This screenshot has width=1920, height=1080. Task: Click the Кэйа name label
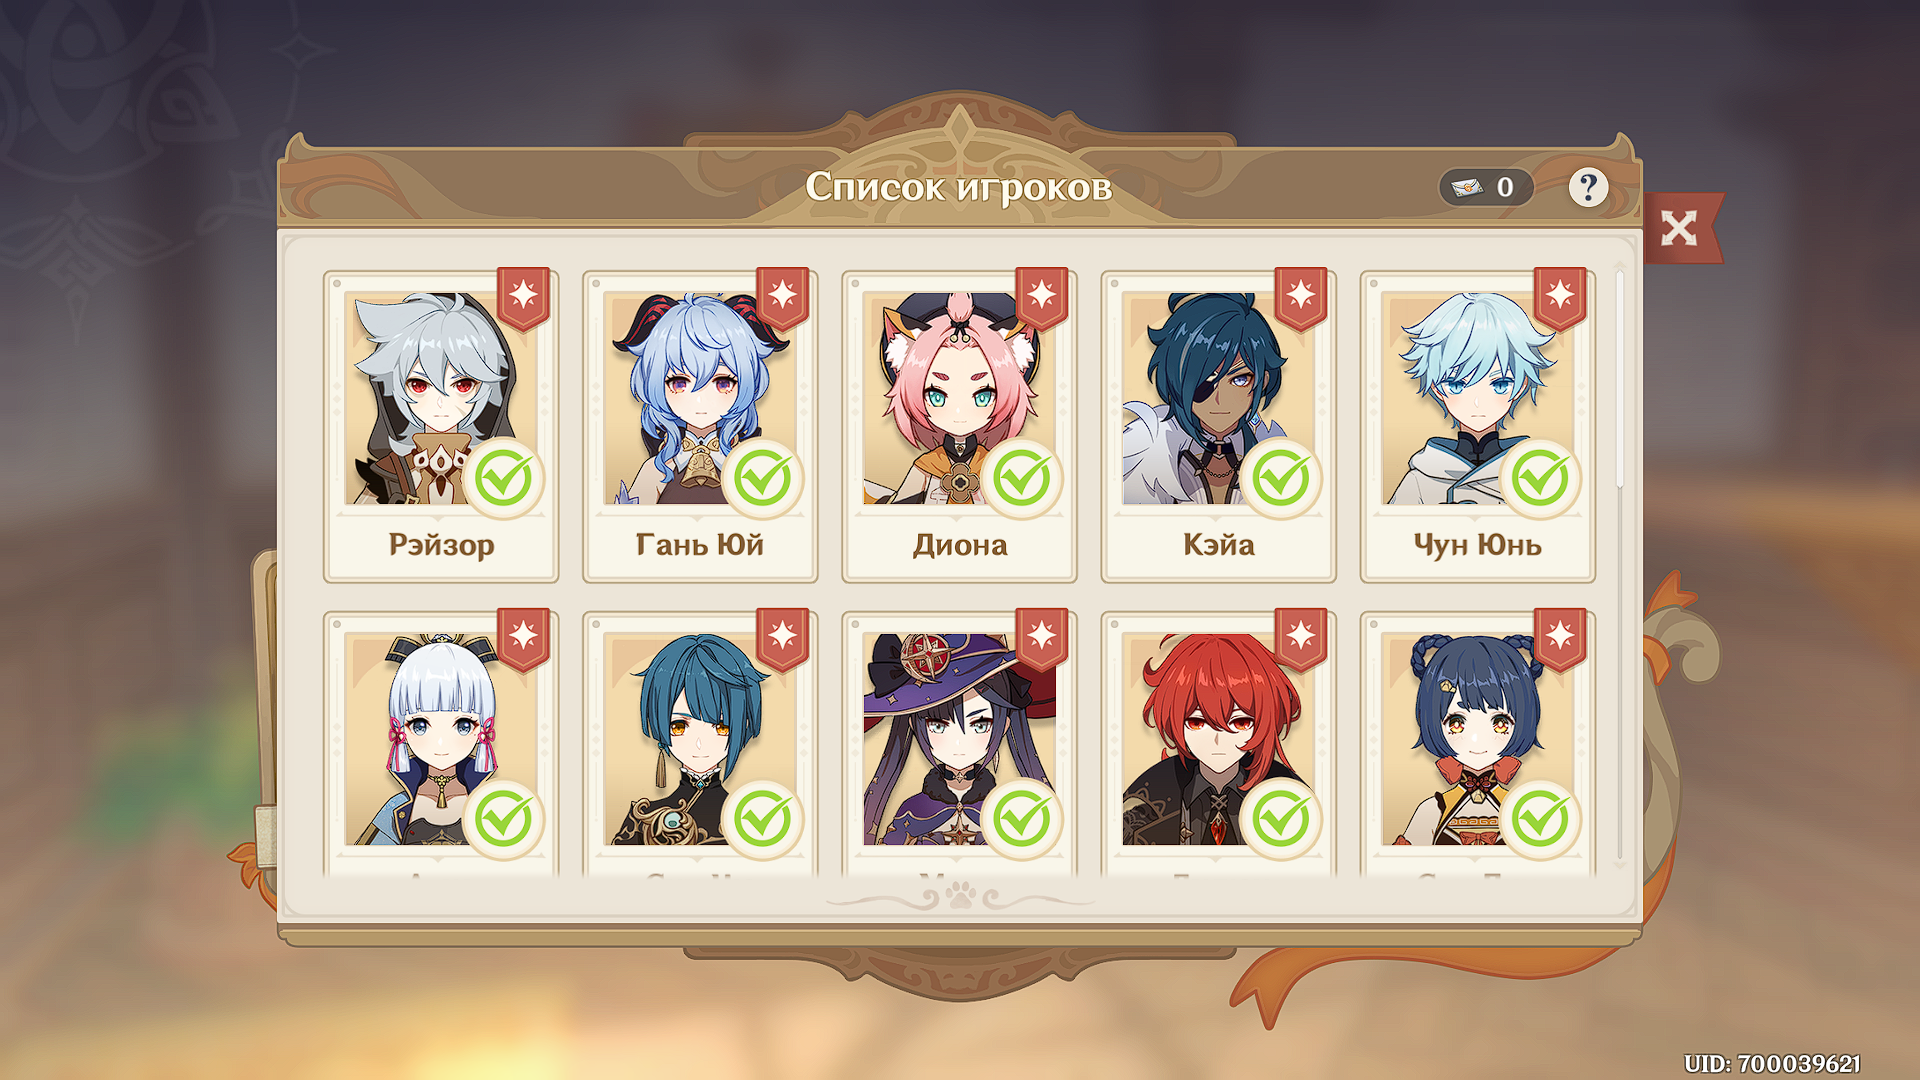point(1218,545)
